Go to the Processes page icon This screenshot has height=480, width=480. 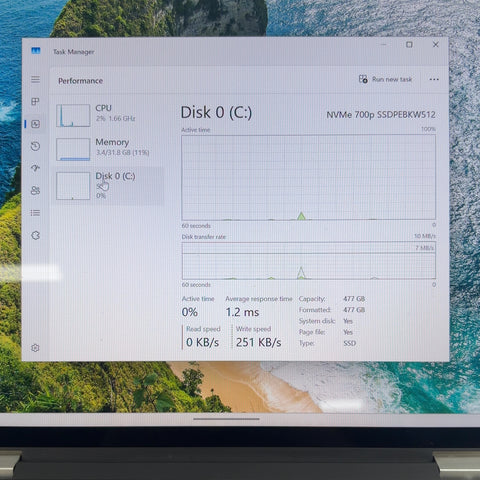(x=35, y=101)
